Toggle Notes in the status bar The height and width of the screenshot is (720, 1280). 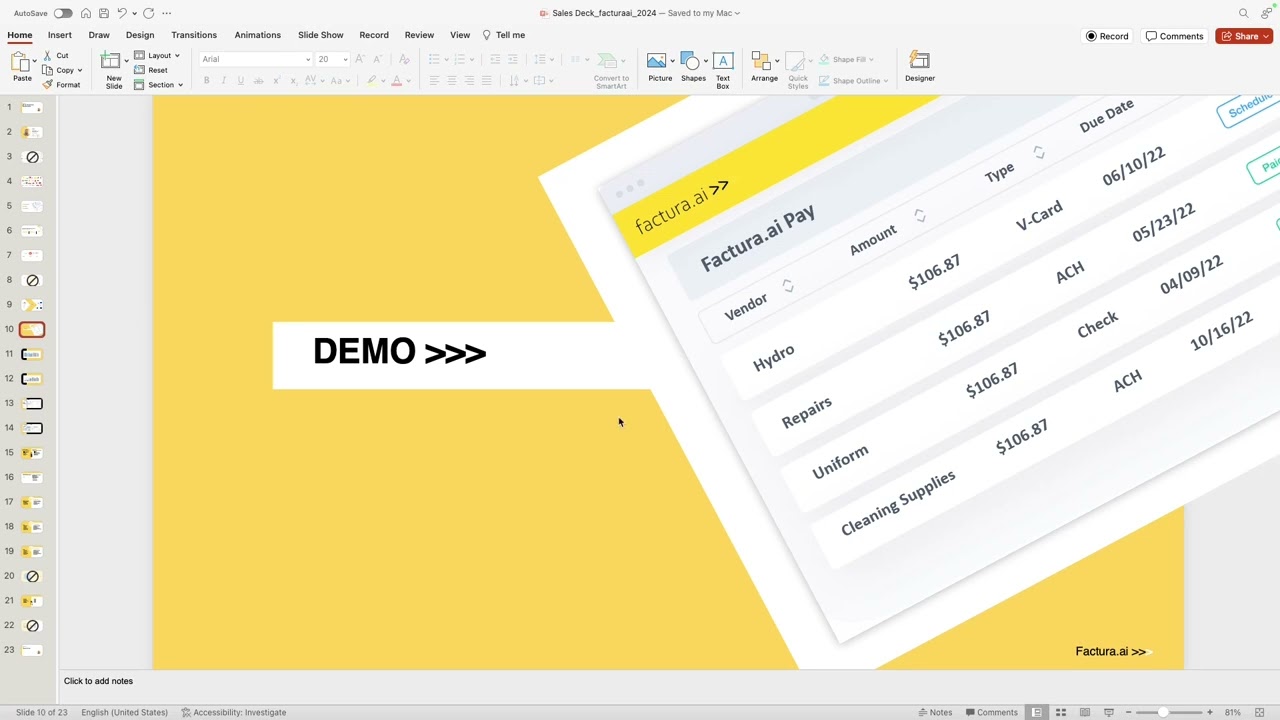pos(935,713)
